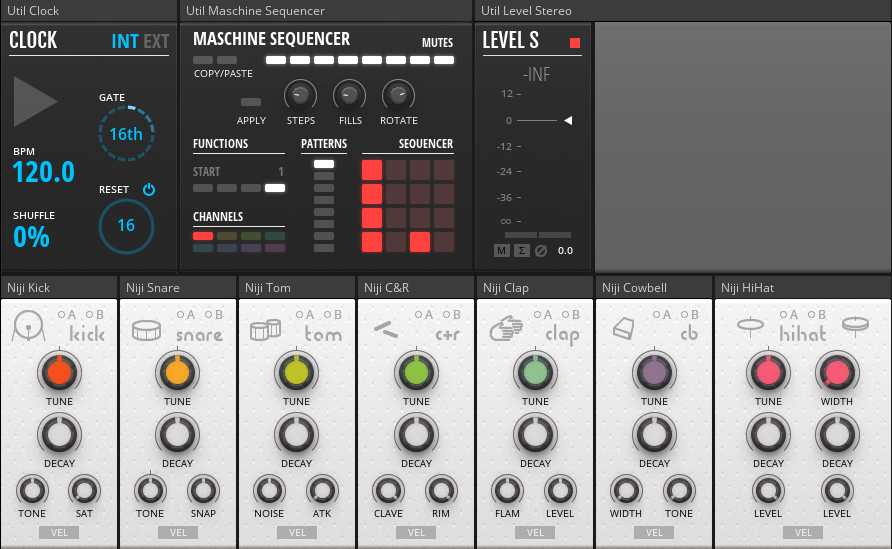Click the snare Snap knob
The image size is (892, 549).
click(203, 490)
